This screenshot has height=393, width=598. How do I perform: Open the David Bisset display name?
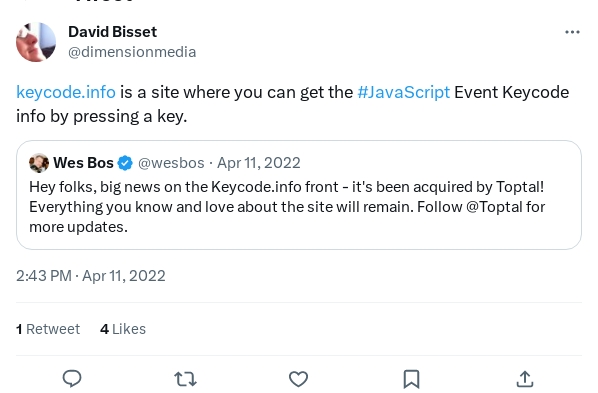pos(113,32)
